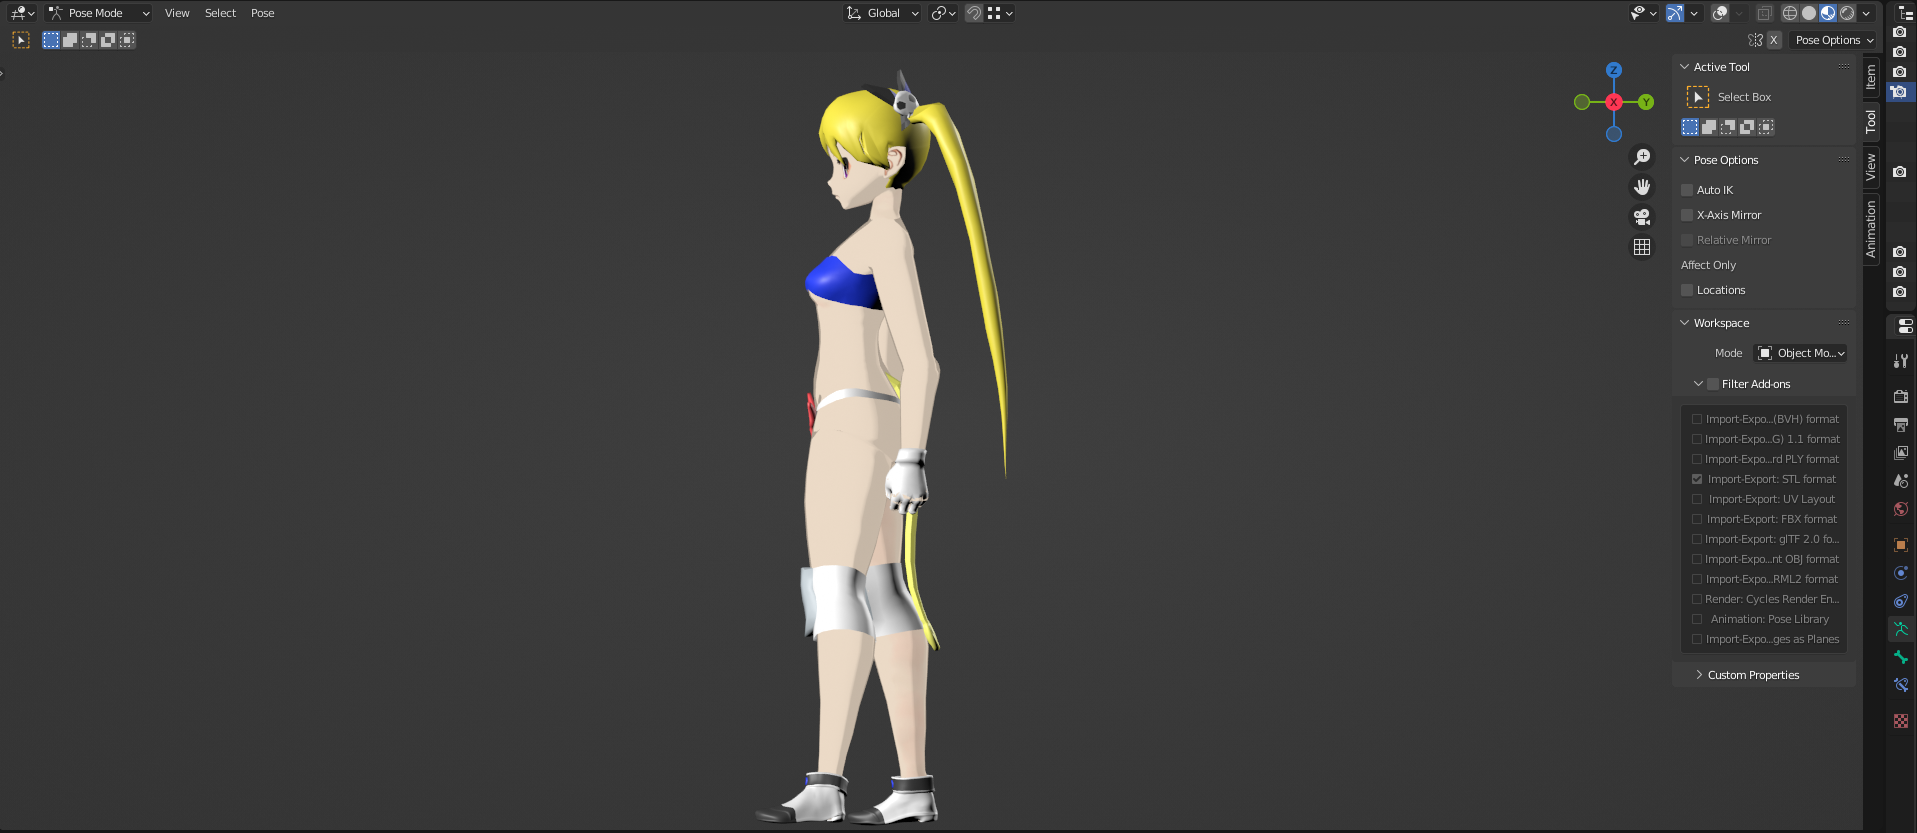Open the Object Data armature properties tab

pos(1901,629)
